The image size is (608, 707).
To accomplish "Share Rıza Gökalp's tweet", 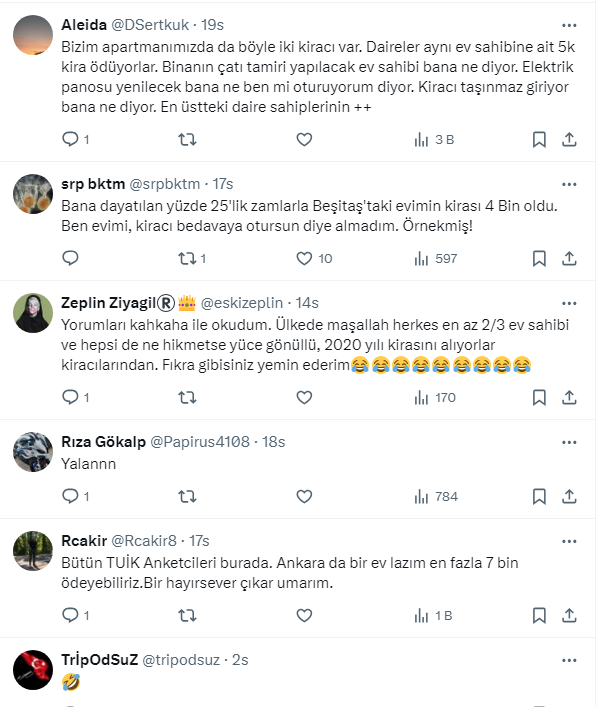I will pos(569,495).
